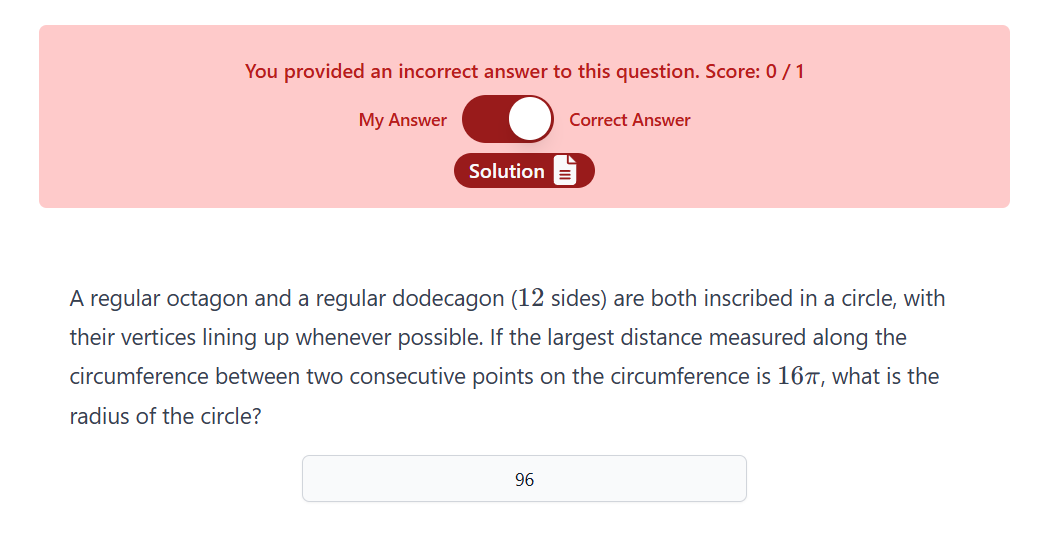Screen dimensions: 1045x550
Task: Open the Solution button
Action: click(524, 171)
